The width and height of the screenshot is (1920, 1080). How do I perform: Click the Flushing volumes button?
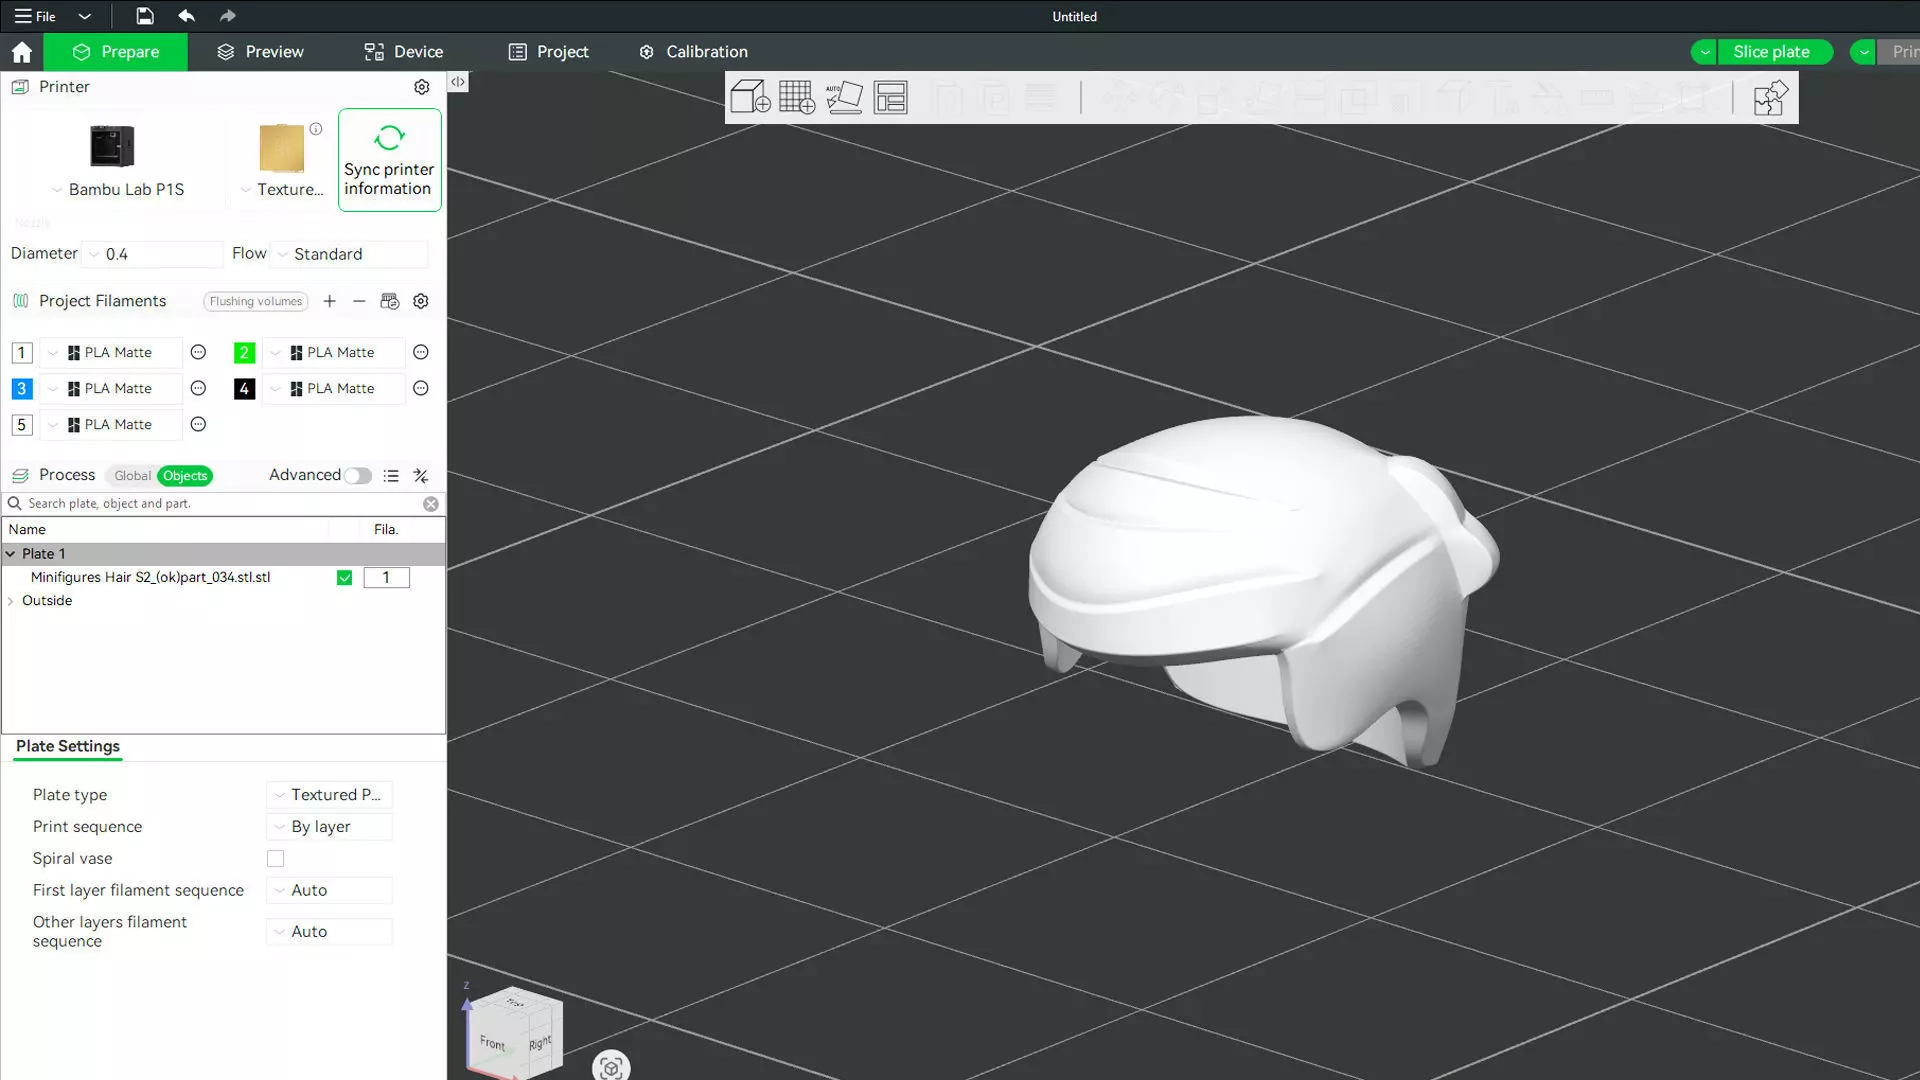(x=255, y=301)
